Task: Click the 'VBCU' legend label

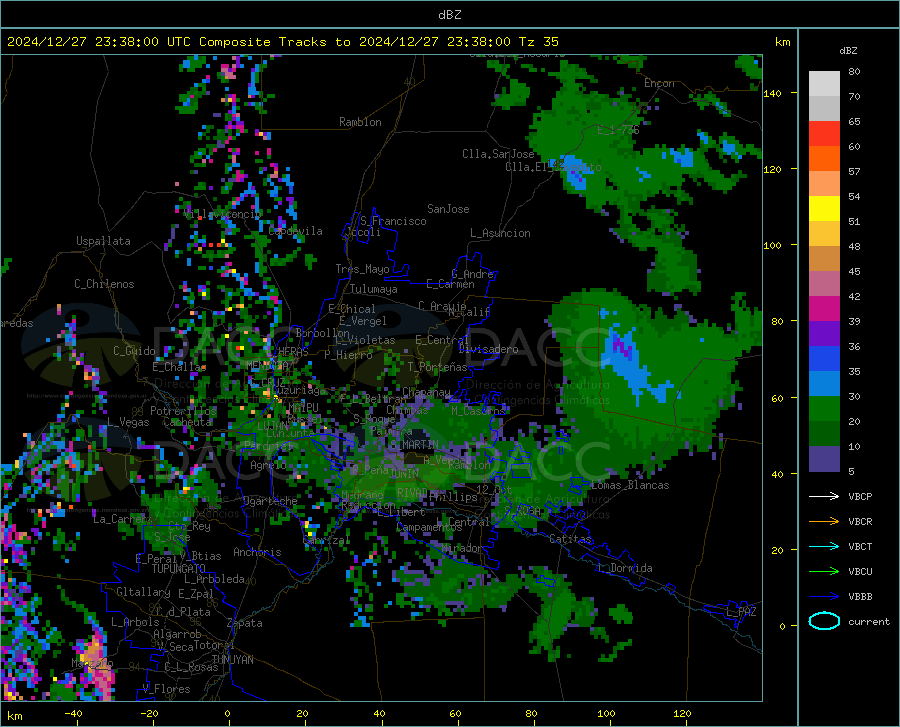Action: (860, 571)
